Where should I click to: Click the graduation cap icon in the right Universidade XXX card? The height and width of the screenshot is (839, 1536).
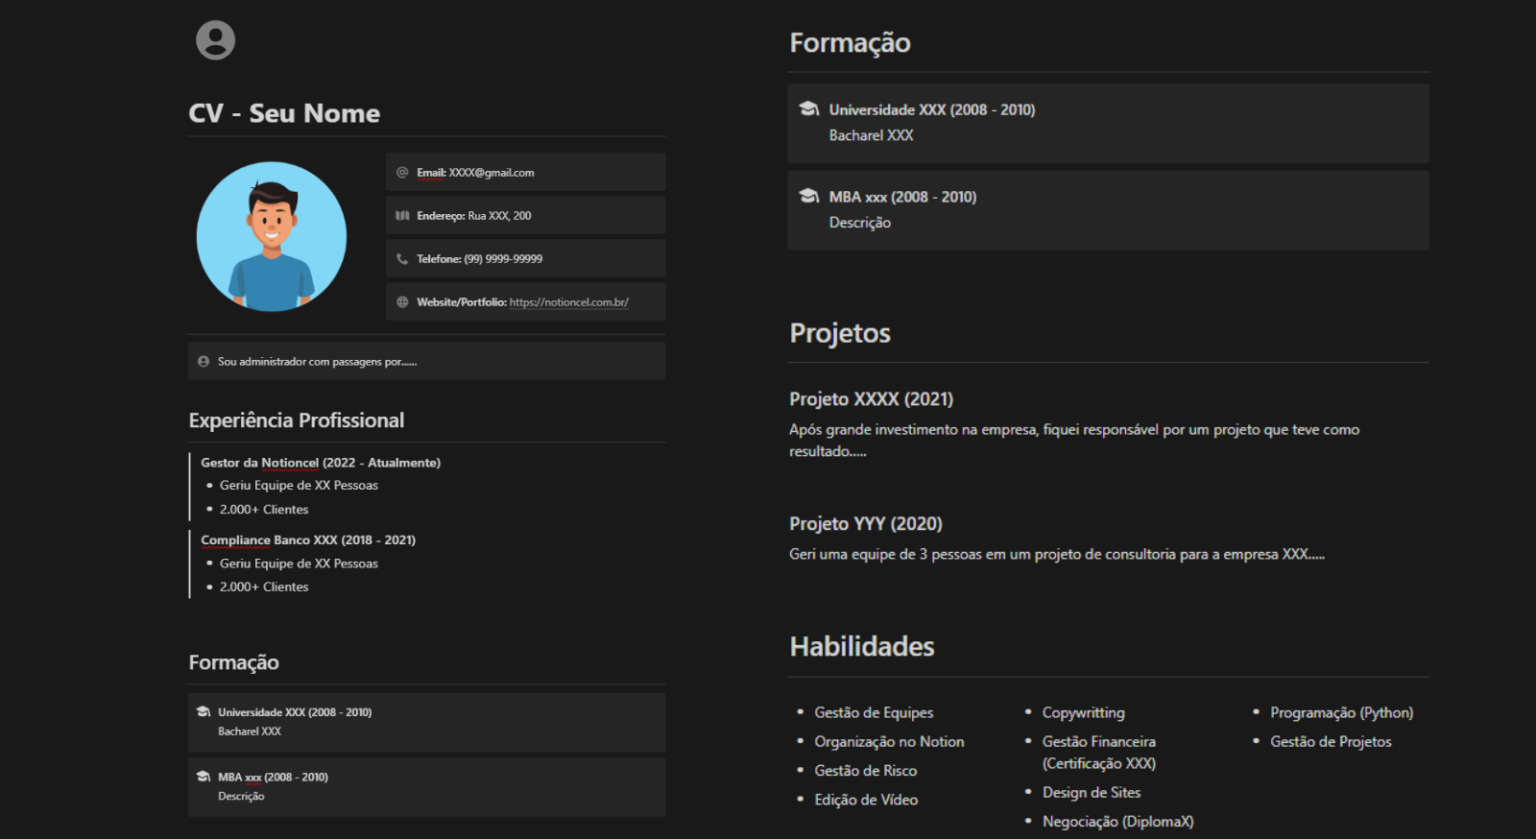809,108
